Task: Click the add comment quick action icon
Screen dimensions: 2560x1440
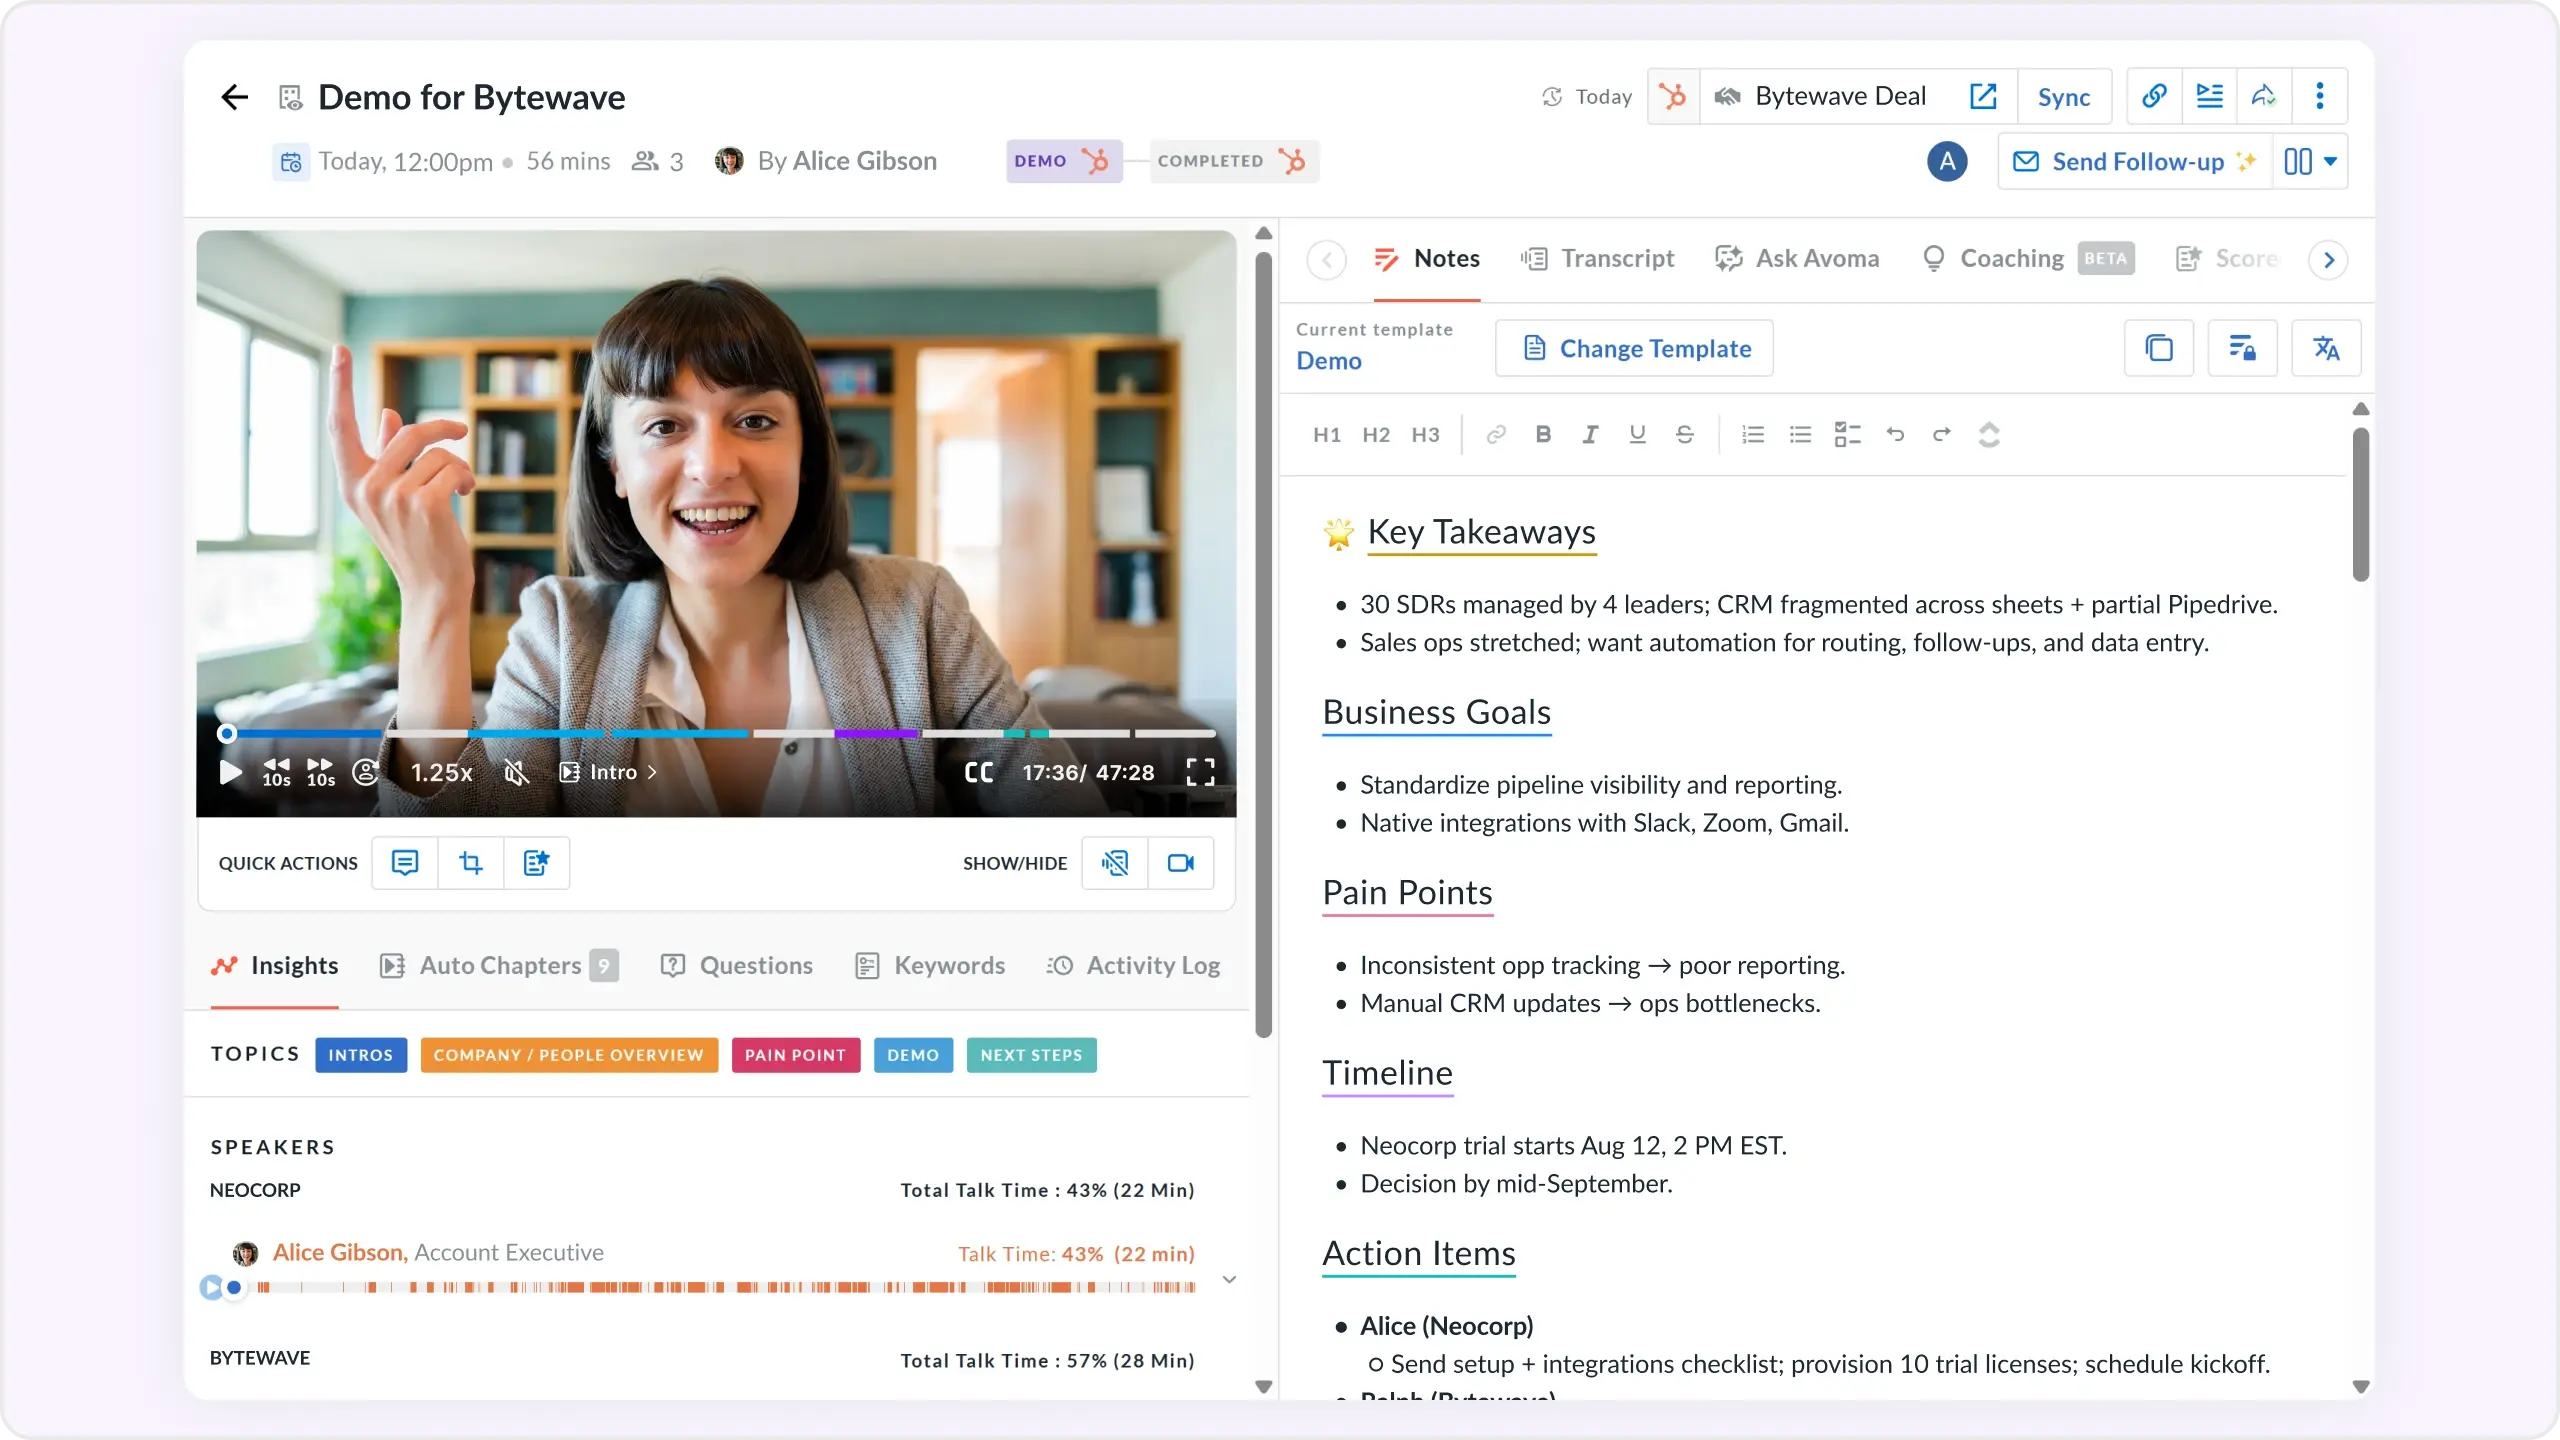Action: tap(404, 862)
